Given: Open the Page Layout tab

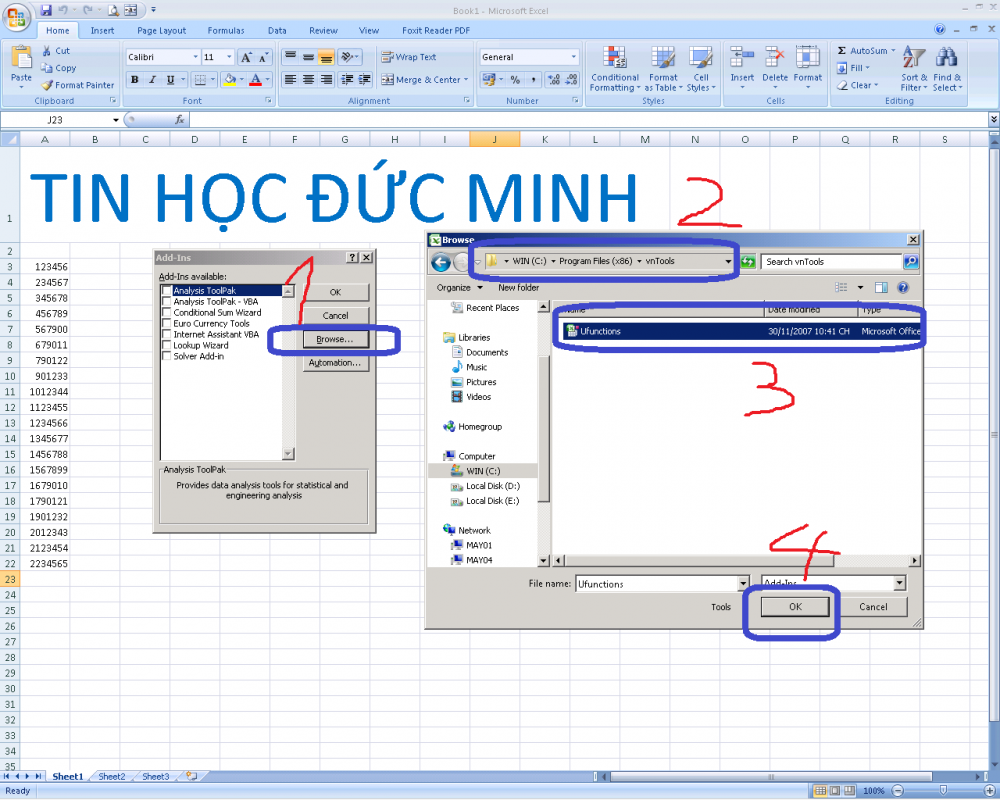Looking at the screenshot, I should [161, 31].
